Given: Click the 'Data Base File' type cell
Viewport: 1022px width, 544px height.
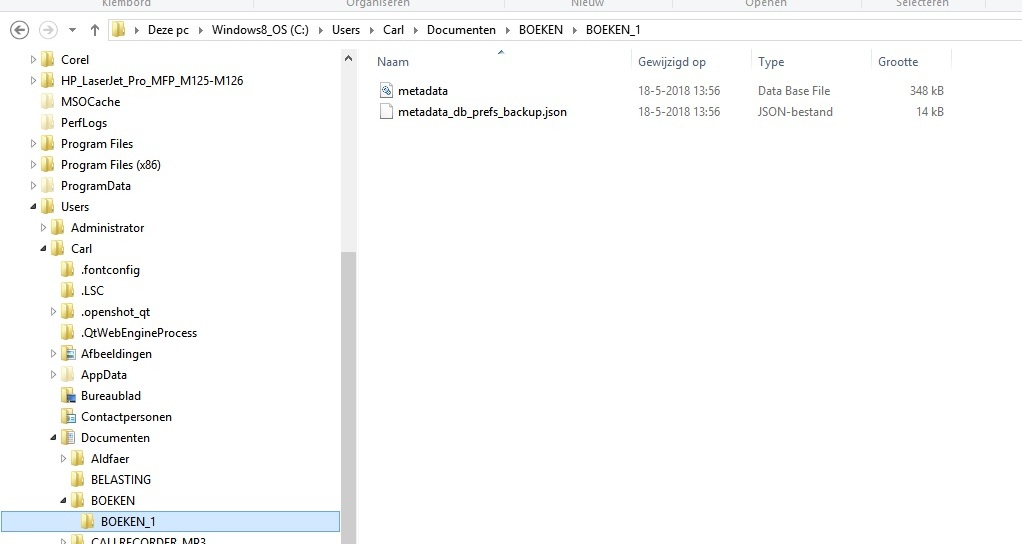Looking at the screenshot, I should point(794,91).
